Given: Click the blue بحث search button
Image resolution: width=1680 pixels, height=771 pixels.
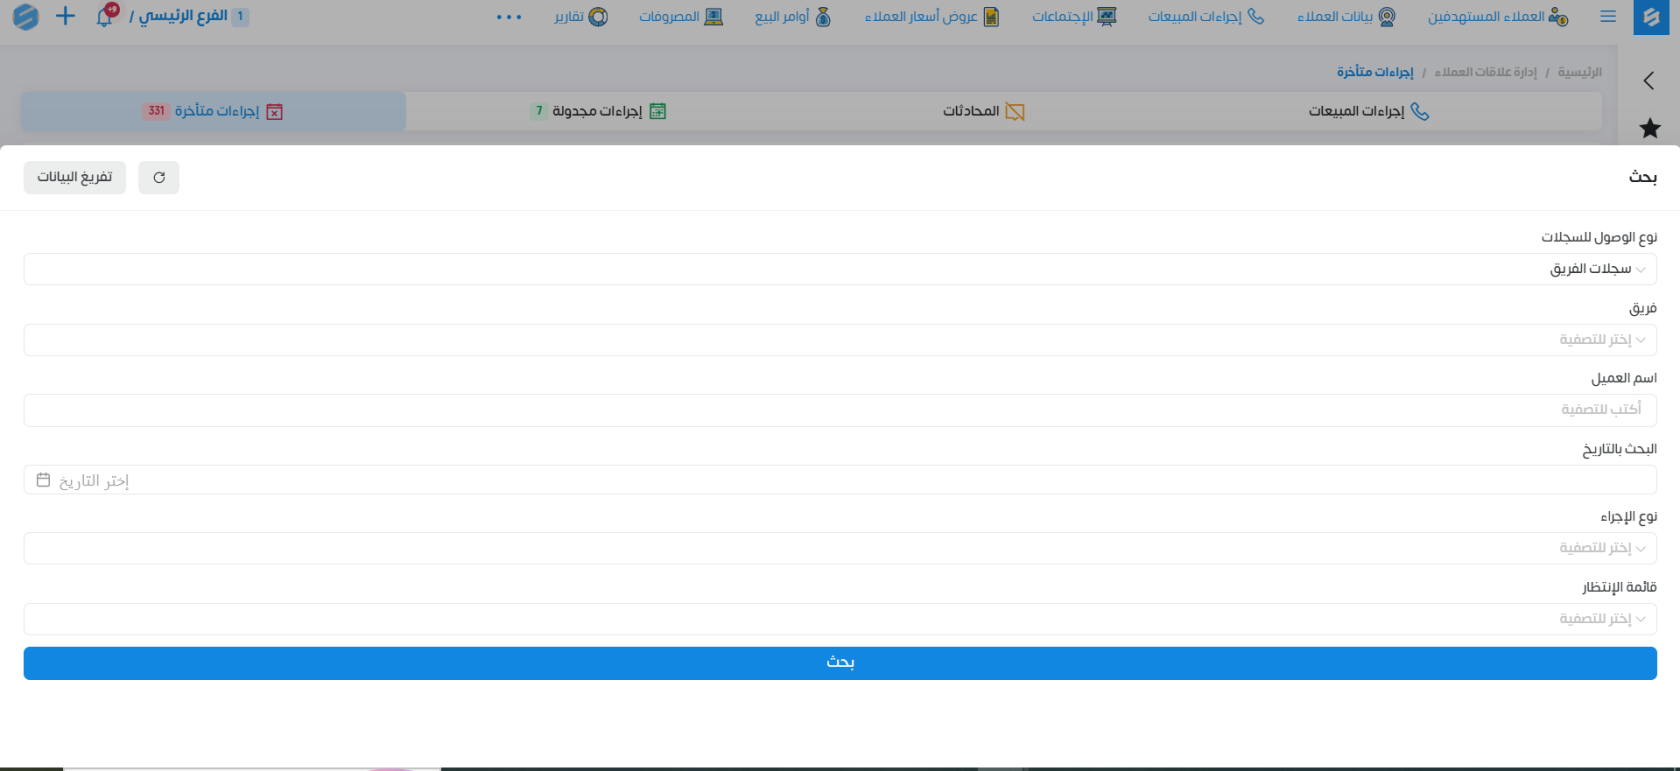Looking at the screenshot, I should point(840,663).
